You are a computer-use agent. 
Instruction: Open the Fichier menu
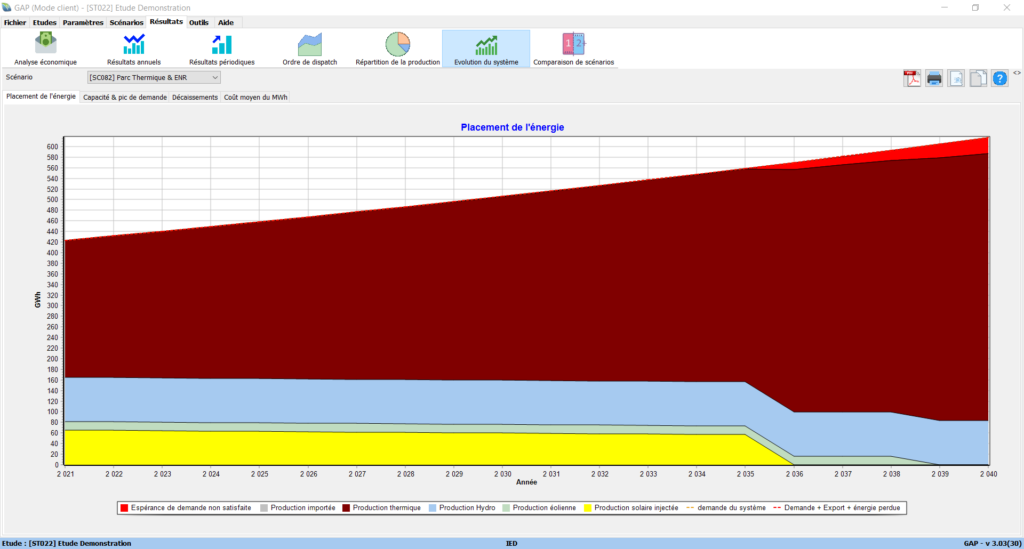(15, 22)
